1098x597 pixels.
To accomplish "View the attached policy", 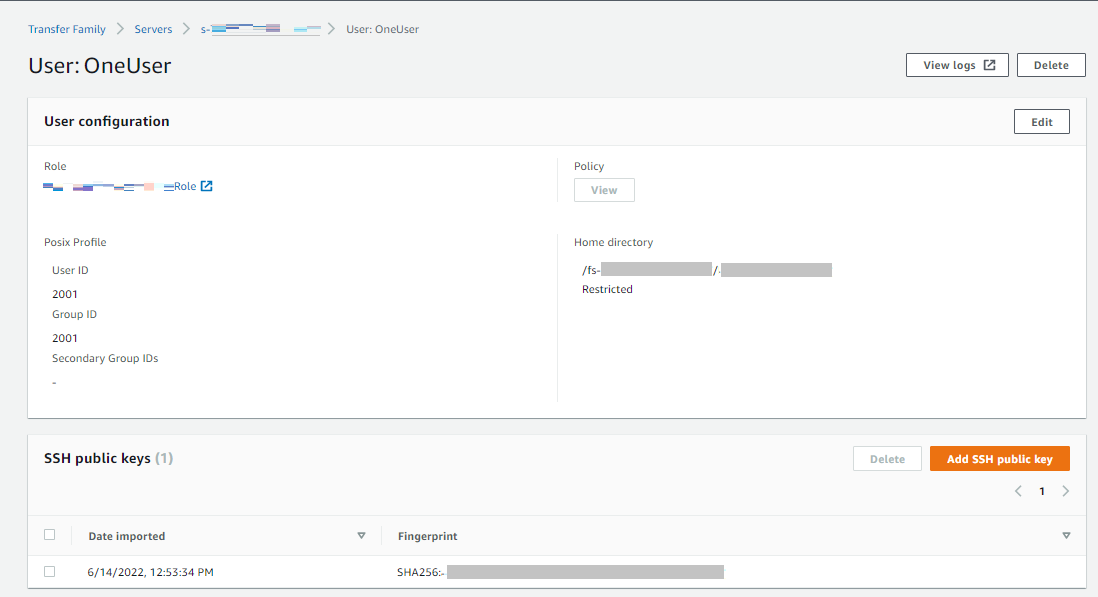I will 604,189.
